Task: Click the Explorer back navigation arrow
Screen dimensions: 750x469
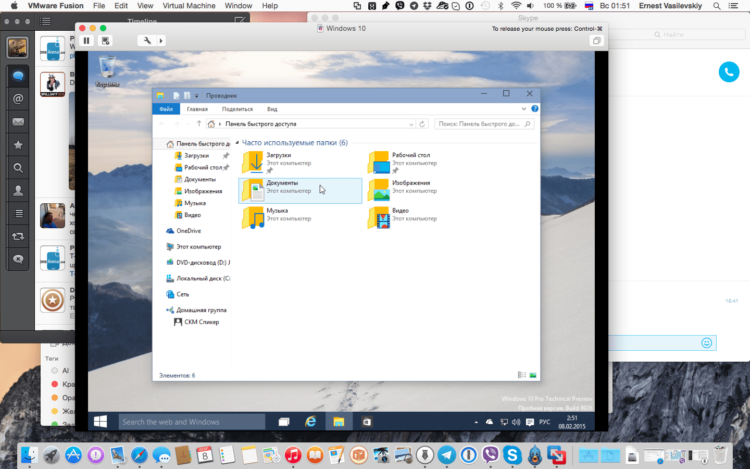Action: point(162,124)
